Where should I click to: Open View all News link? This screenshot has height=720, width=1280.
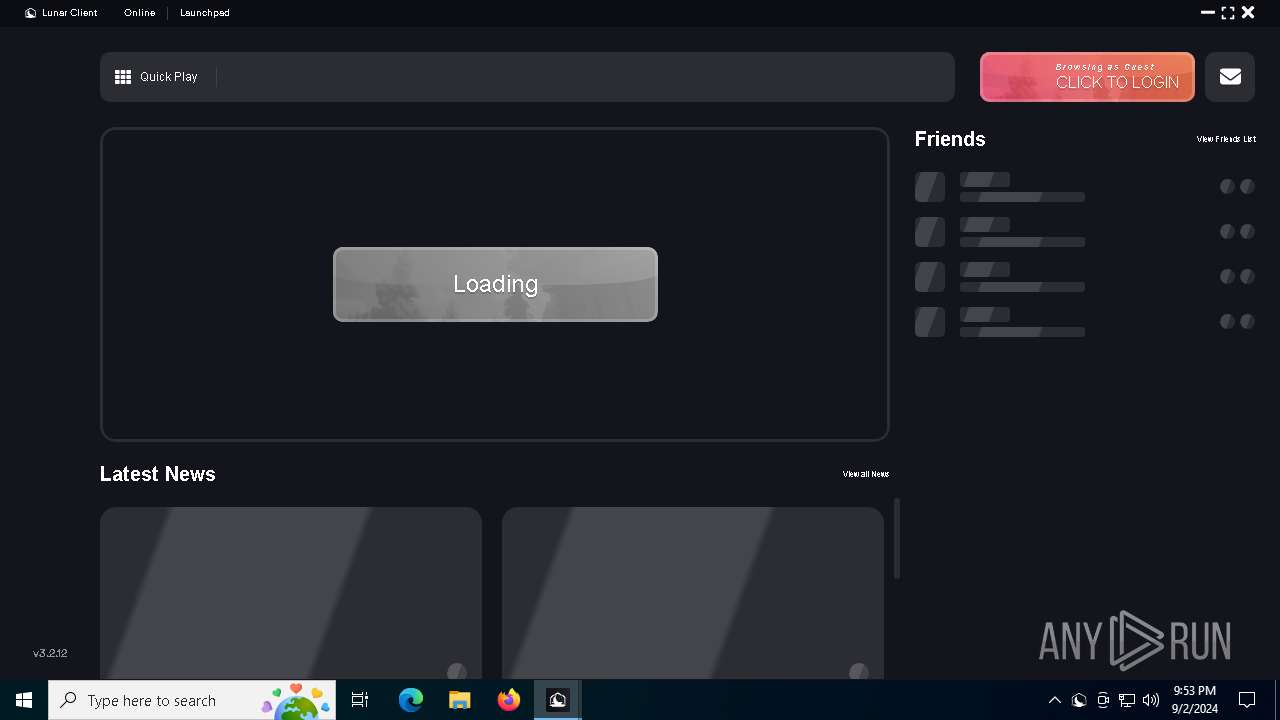(866, 474)
